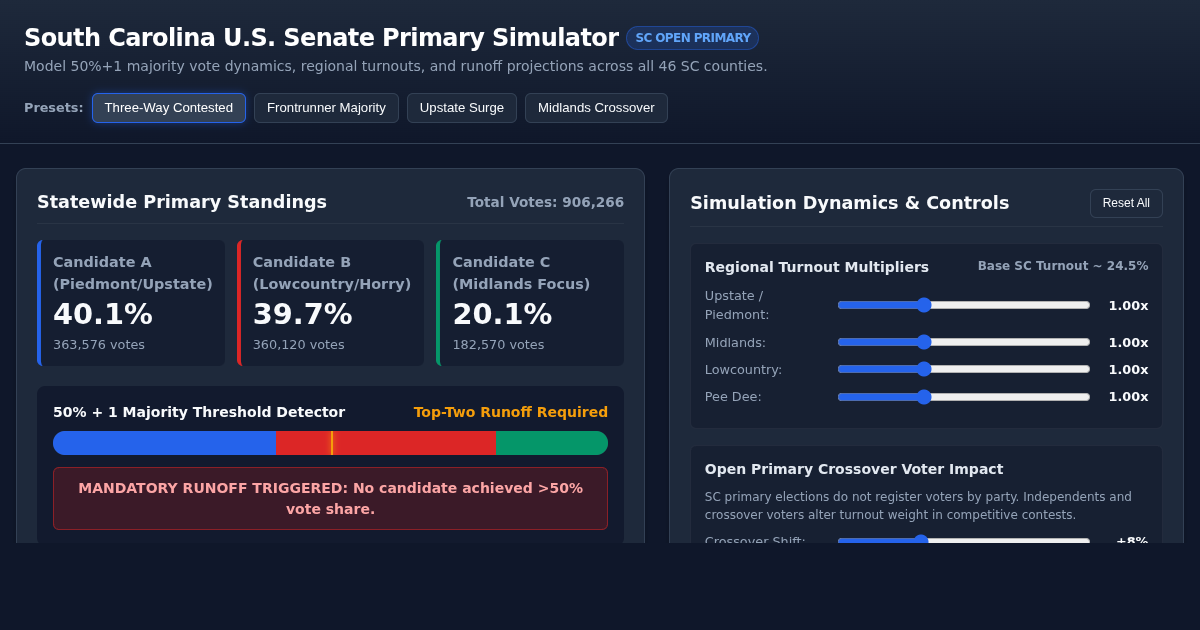The image size is (1200, 630).
Task: Click the 360,120 votes count
Action: [x=299, y=345]
